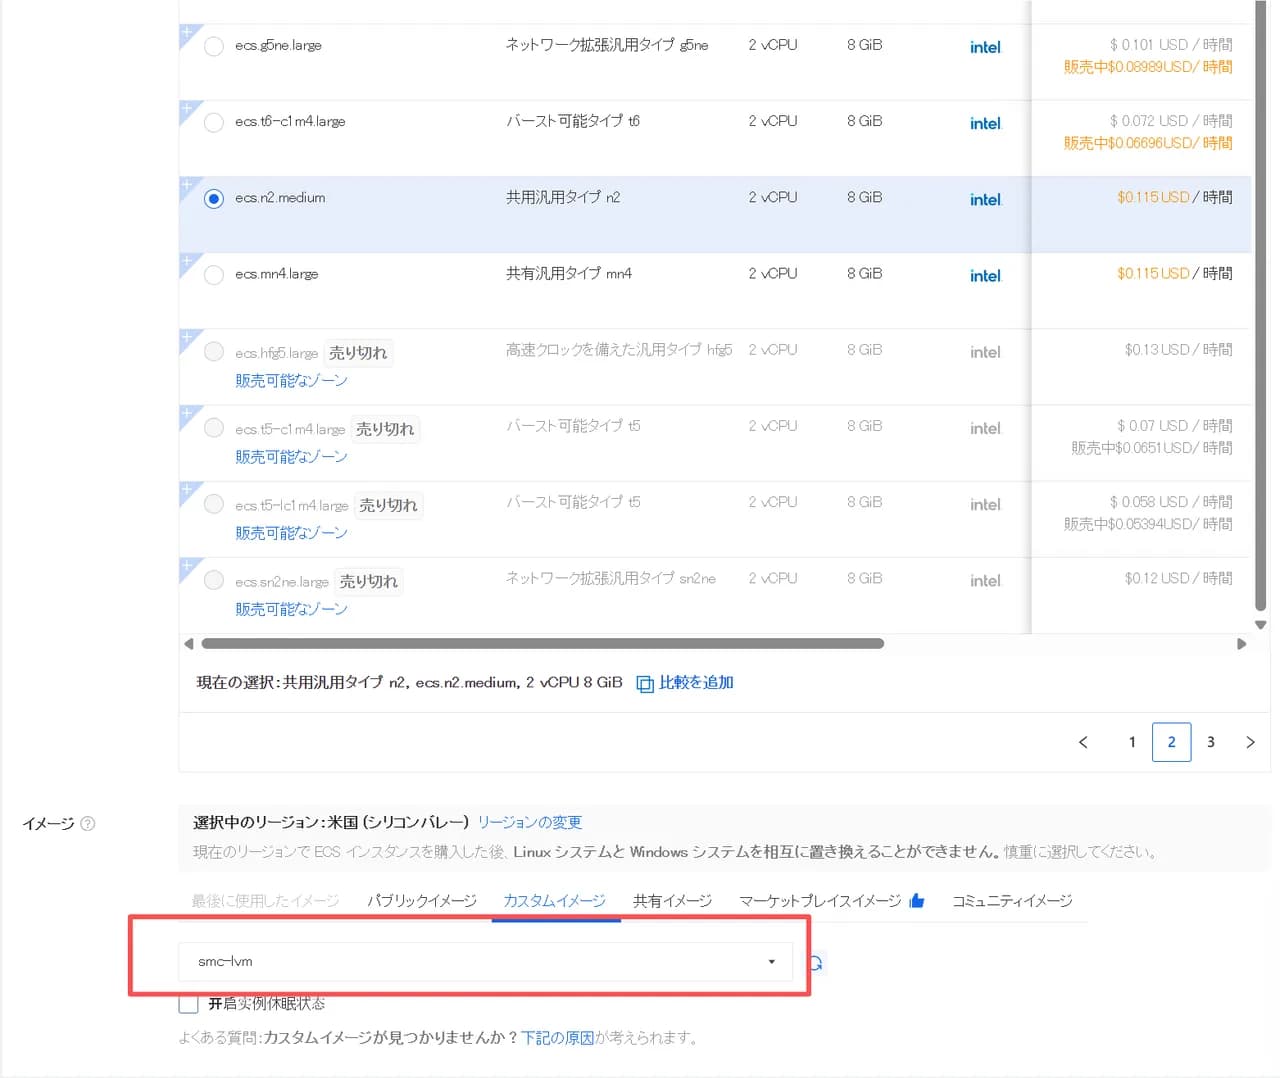Click the 売り切れ badge on ecs.sn2ne.large
This screenshot has width=1280, height=1078.
point(368,581)
